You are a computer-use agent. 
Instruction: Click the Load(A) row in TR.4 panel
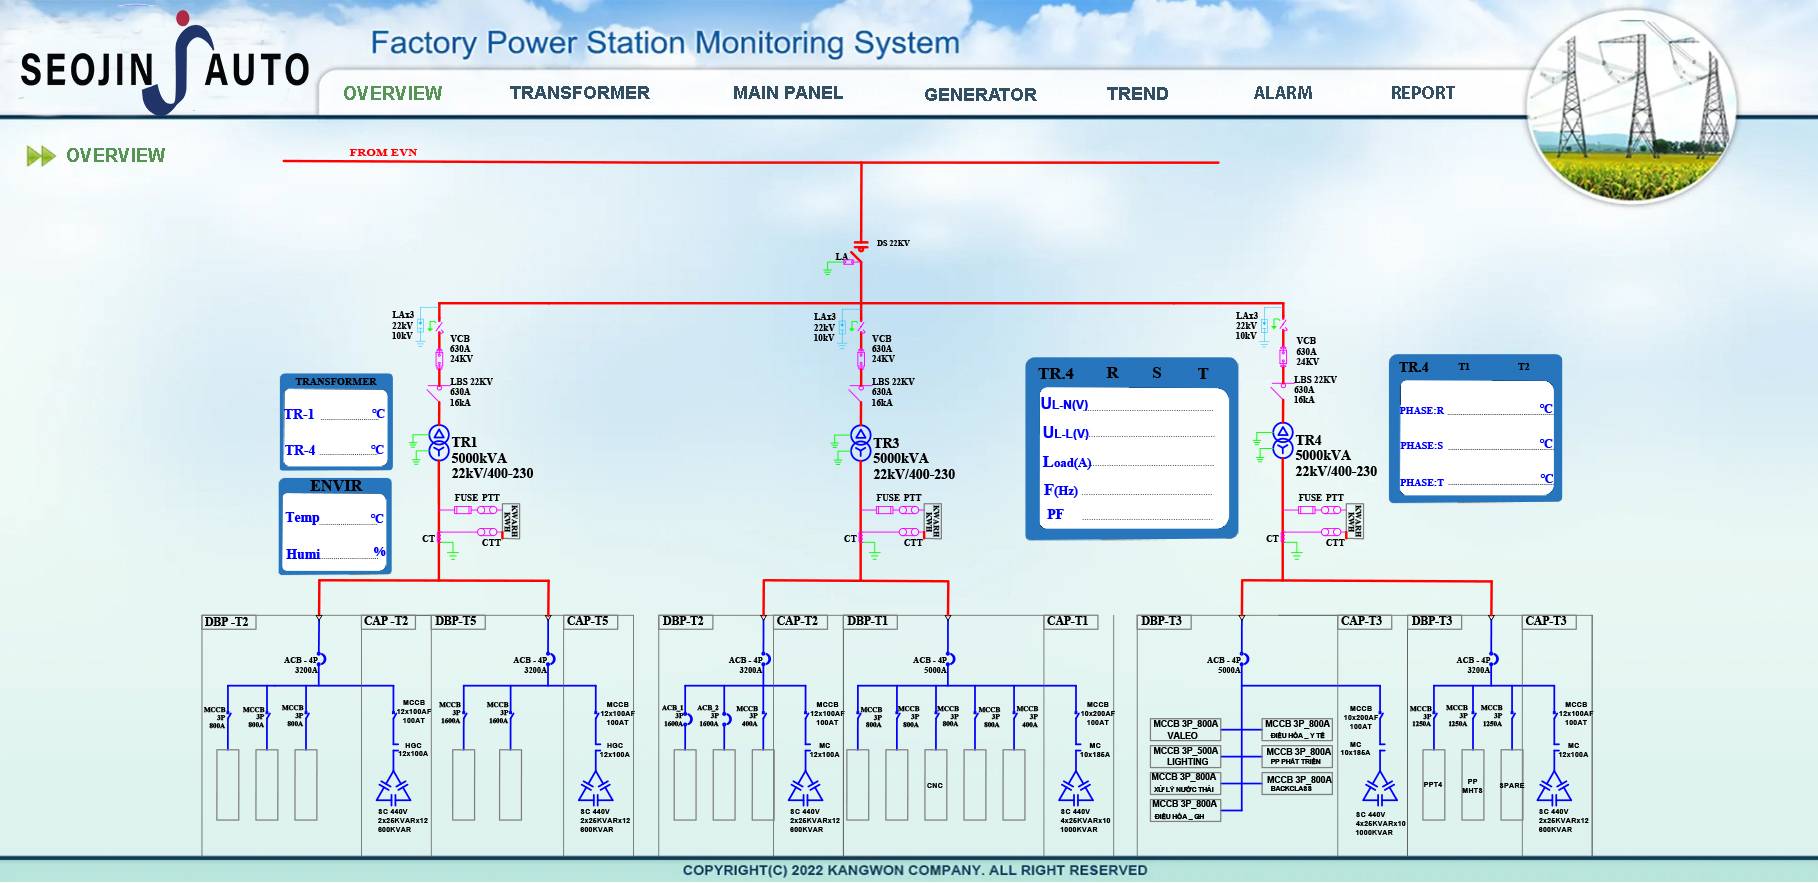pyautogui.click(x=1127, y=462)
